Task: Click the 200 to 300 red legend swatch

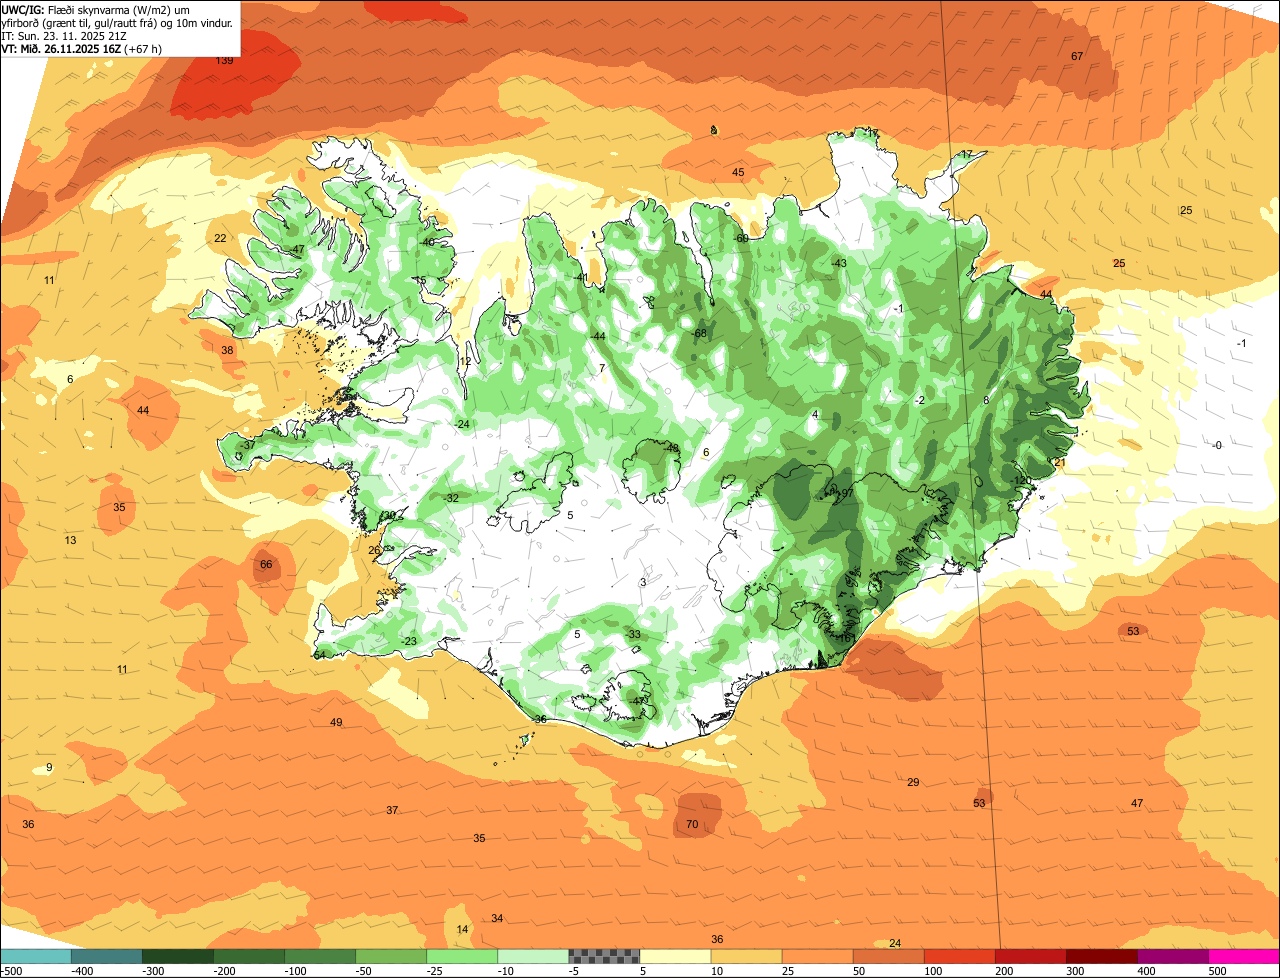Action: (1030, 956)
